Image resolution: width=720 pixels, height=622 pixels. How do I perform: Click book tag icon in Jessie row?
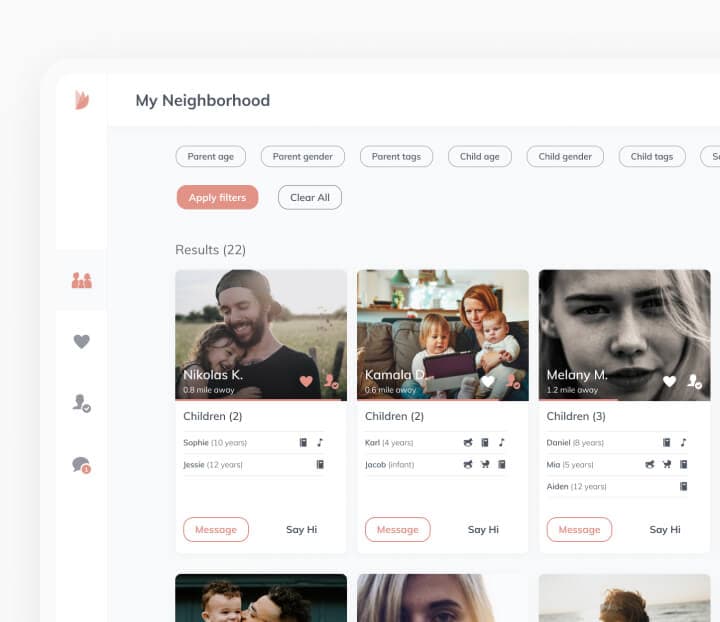pyautogui.click(x=320, y=464)
